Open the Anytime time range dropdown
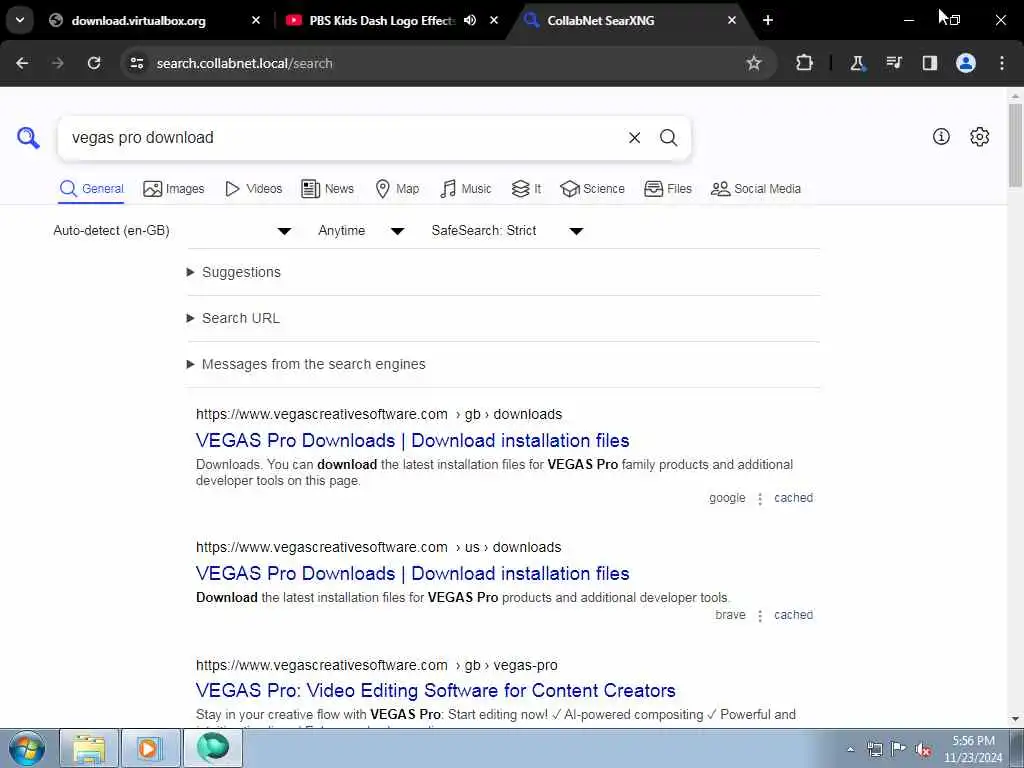 coord(361,231)
